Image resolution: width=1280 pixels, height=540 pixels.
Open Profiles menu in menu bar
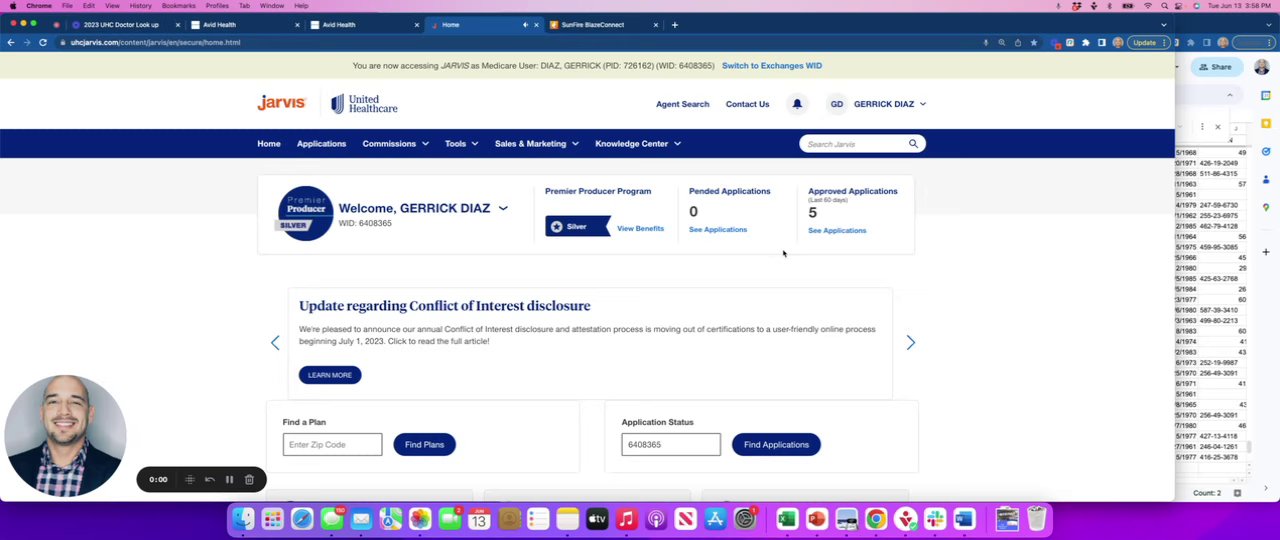click(217, 6)
